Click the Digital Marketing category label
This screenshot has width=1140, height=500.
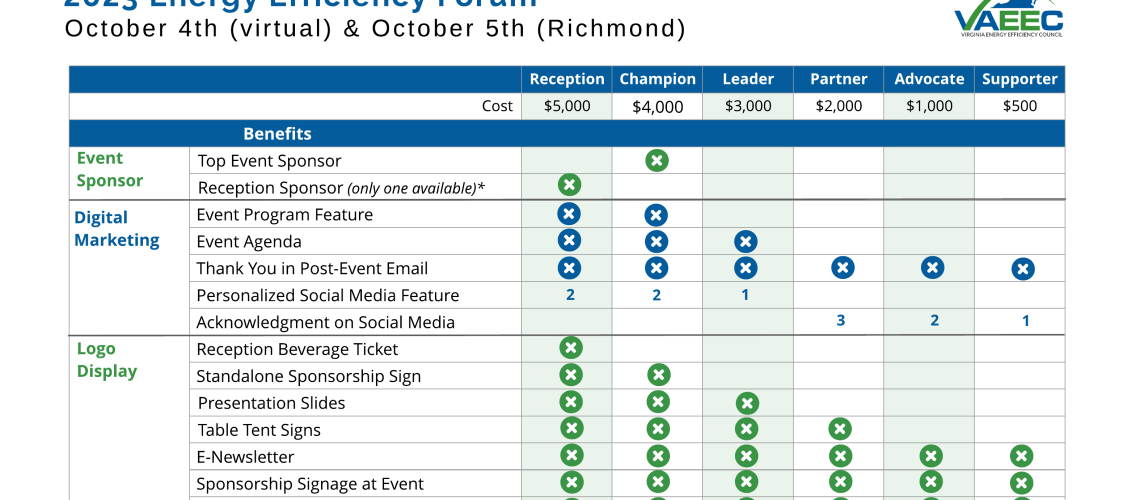pos(117,229)
